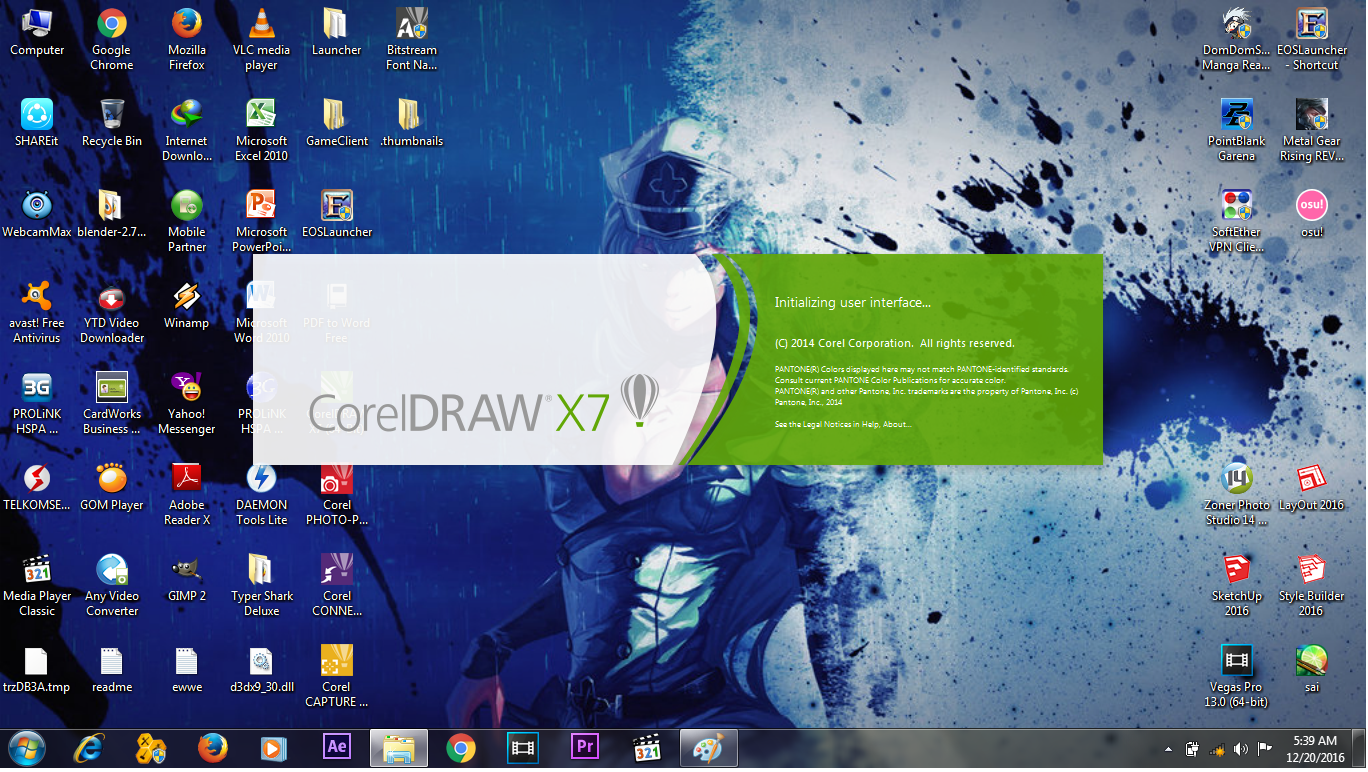Click the .thumbnails folder on the desktop
Screen dimensions: 1368x772
412,124
